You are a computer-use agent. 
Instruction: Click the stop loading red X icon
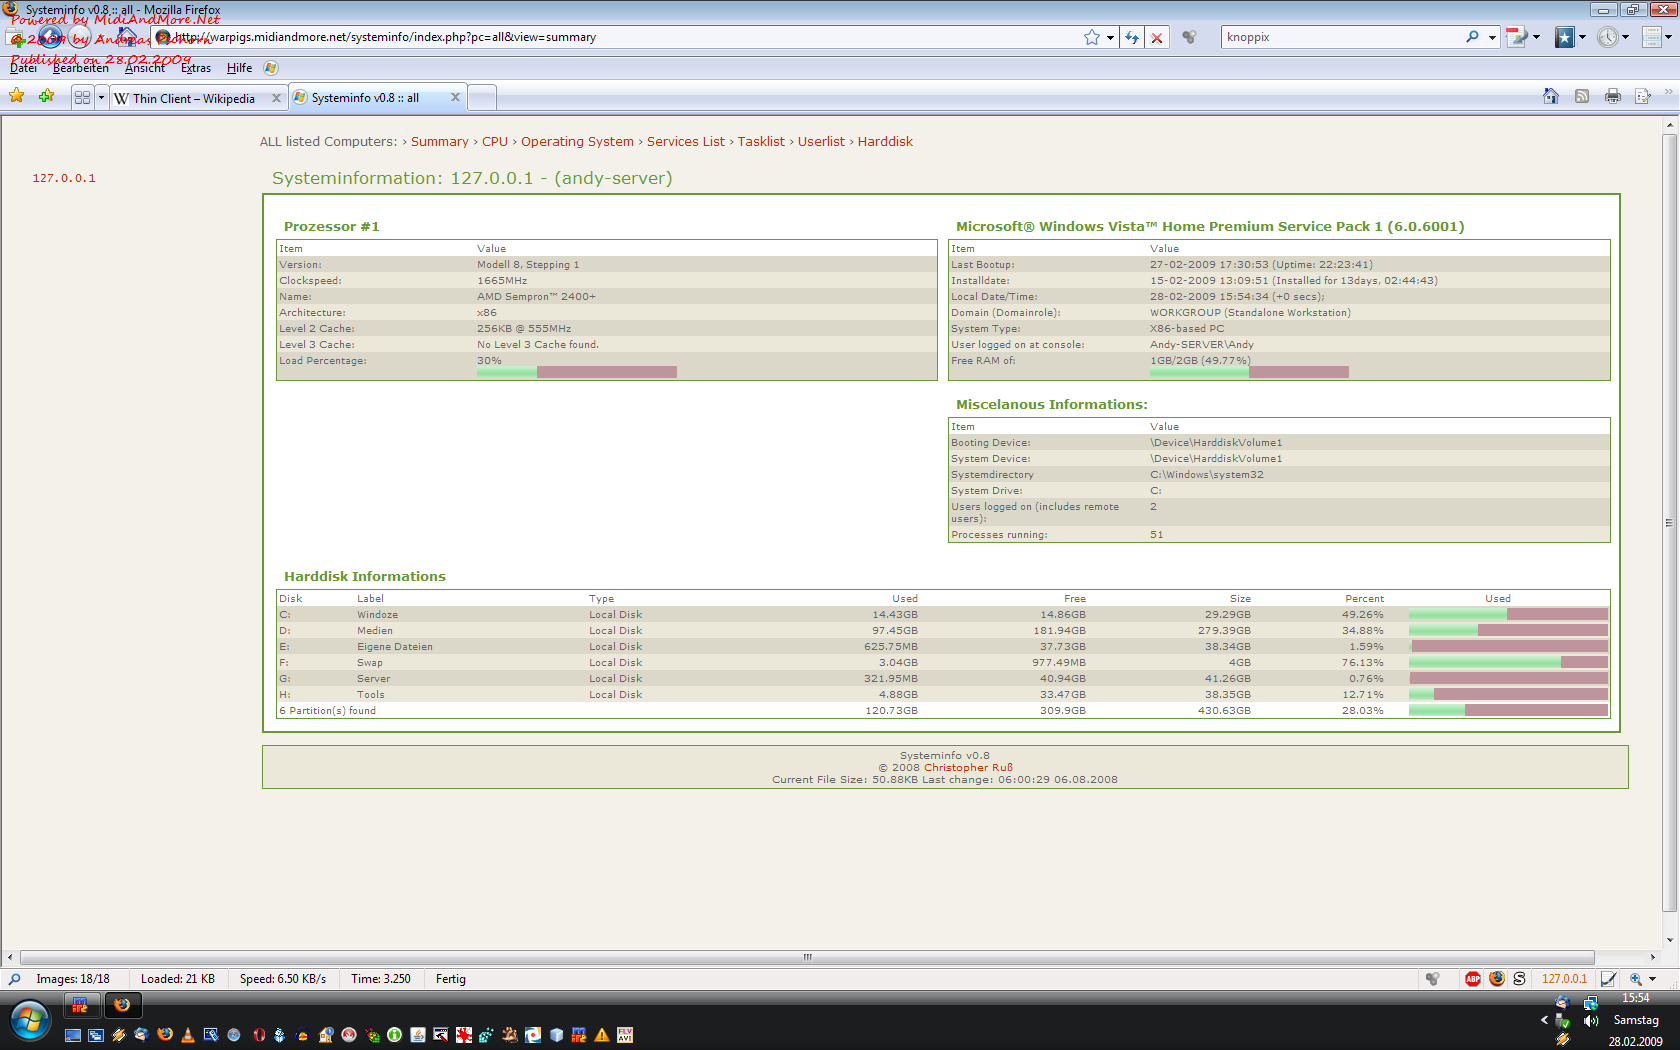coord(1157,37)
